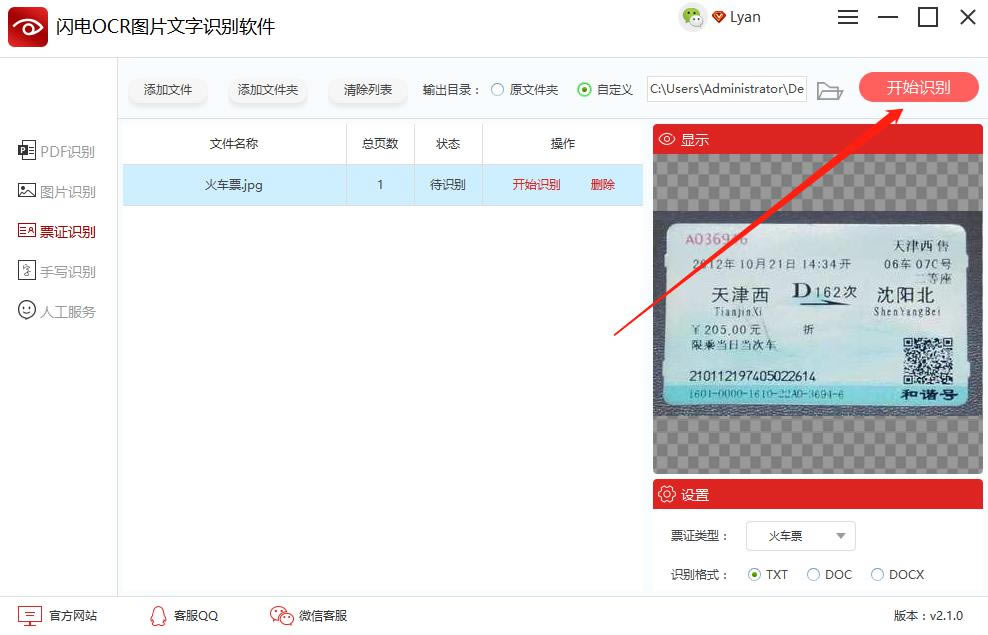Click the output path input field
The image size is (988, 635).
click(727, 89)
